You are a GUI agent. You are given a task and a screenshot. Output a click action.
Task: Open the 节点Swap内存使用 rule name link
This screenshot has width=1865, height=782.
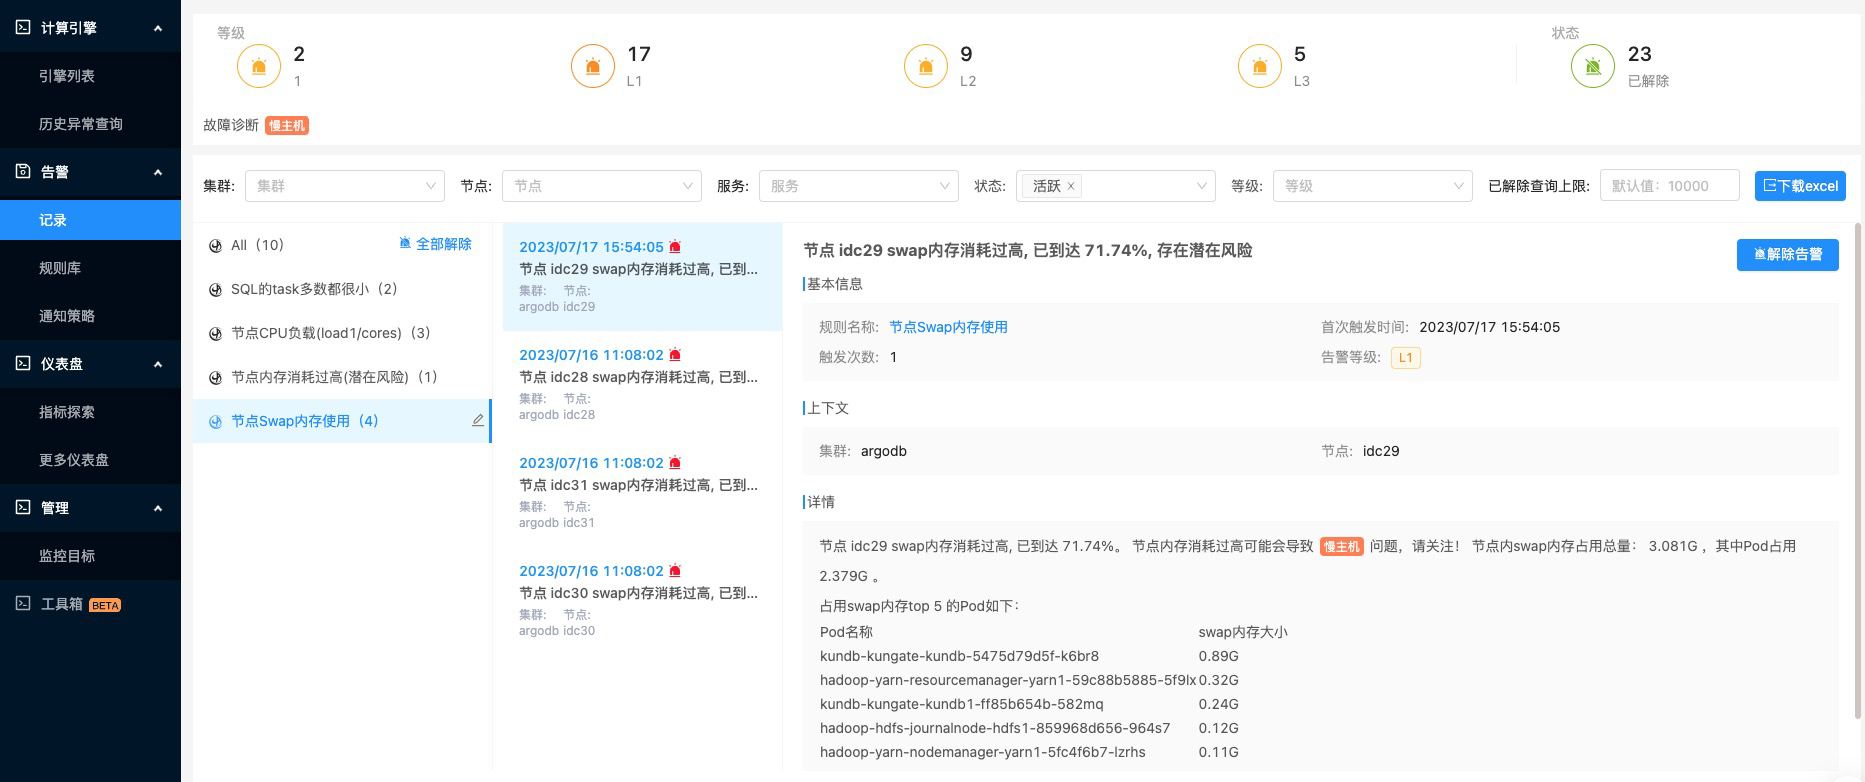[x=948, y=327]
